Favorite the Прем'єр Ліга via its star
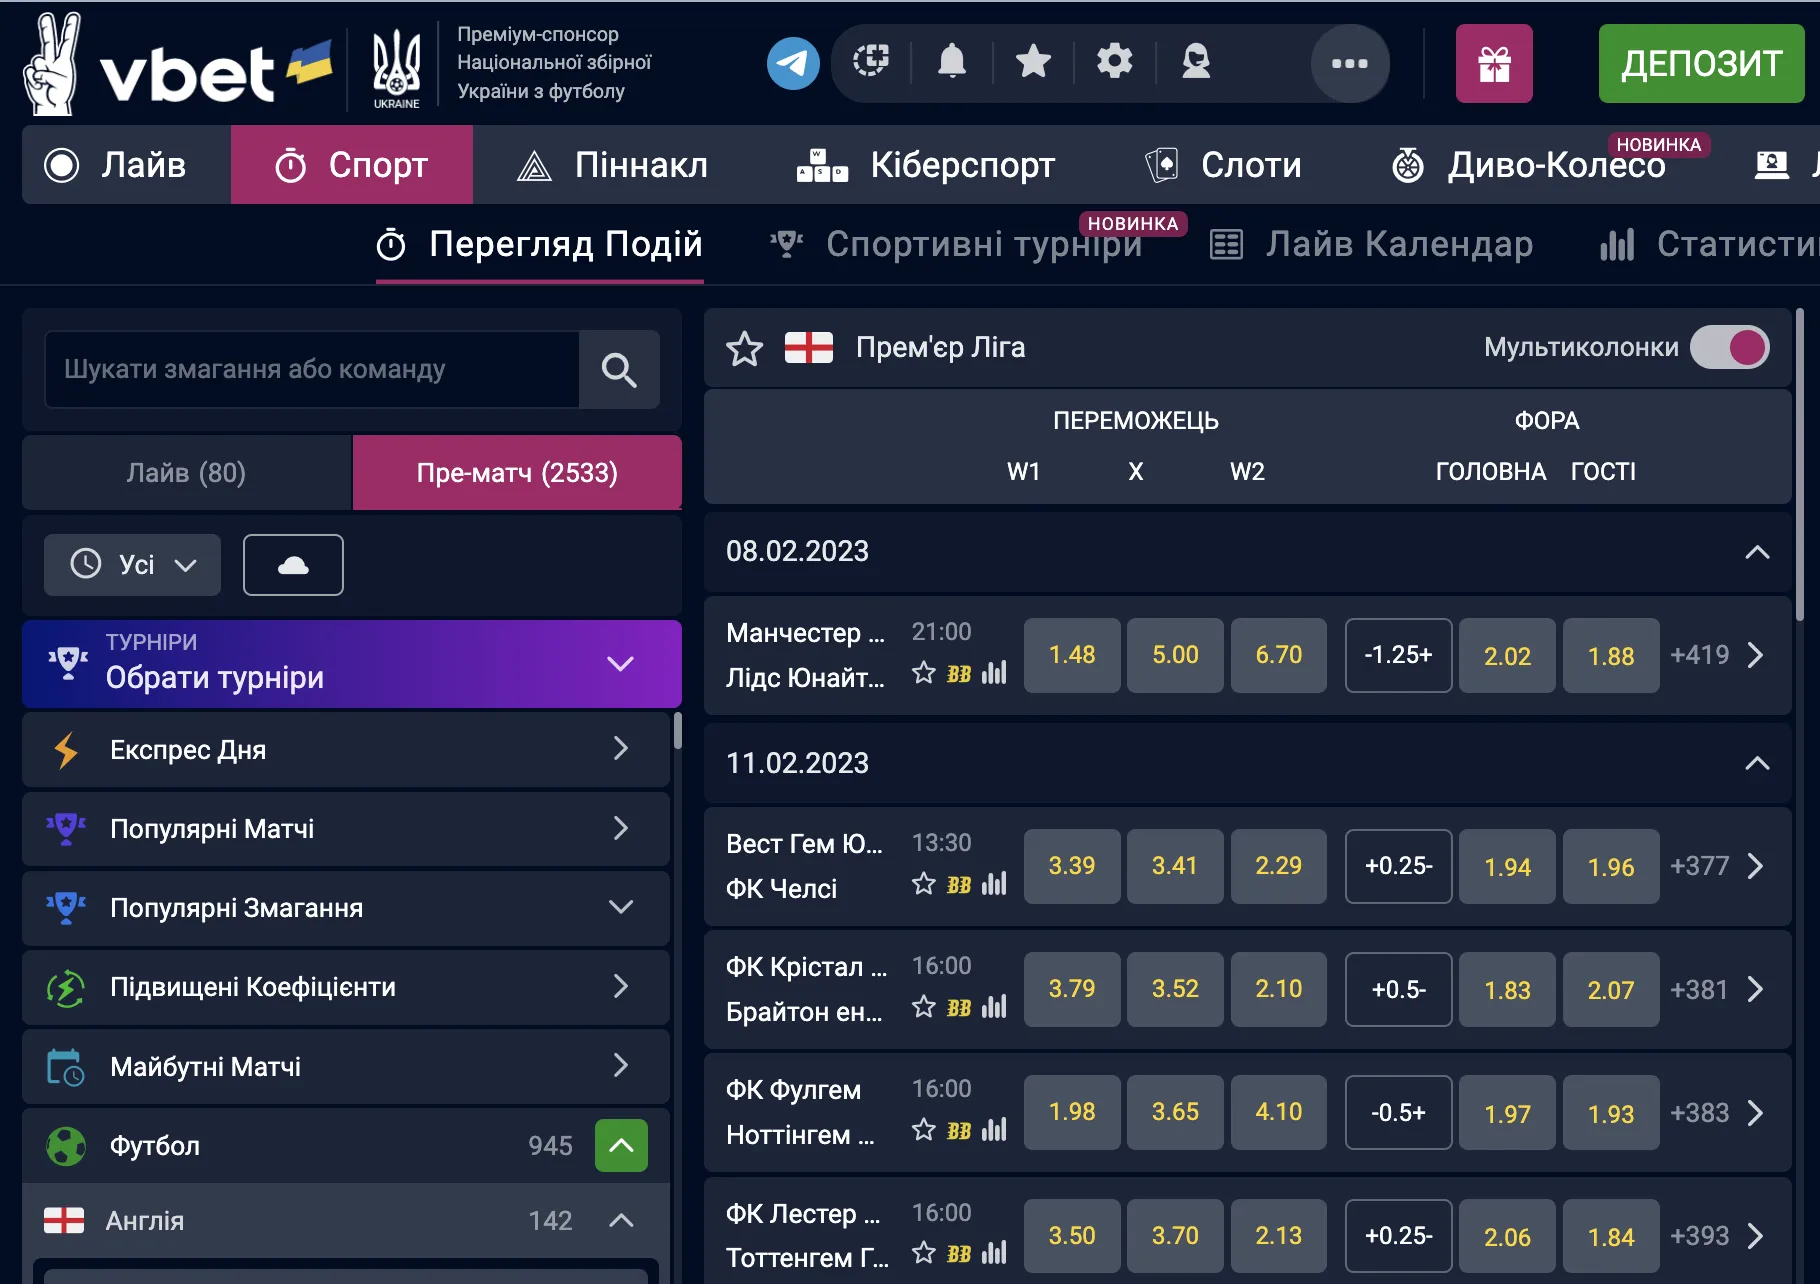The image size is (1820, 1284). tap(744, 348)
